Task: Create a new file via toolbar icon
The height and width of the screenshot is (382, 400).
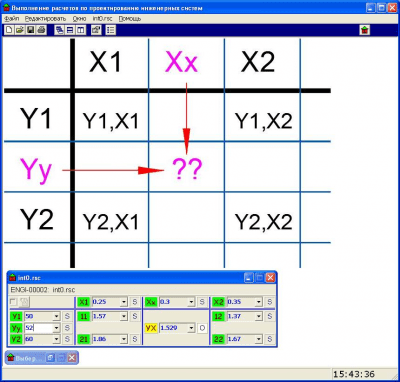Action: pyautogui.click(x=9, y=30)
